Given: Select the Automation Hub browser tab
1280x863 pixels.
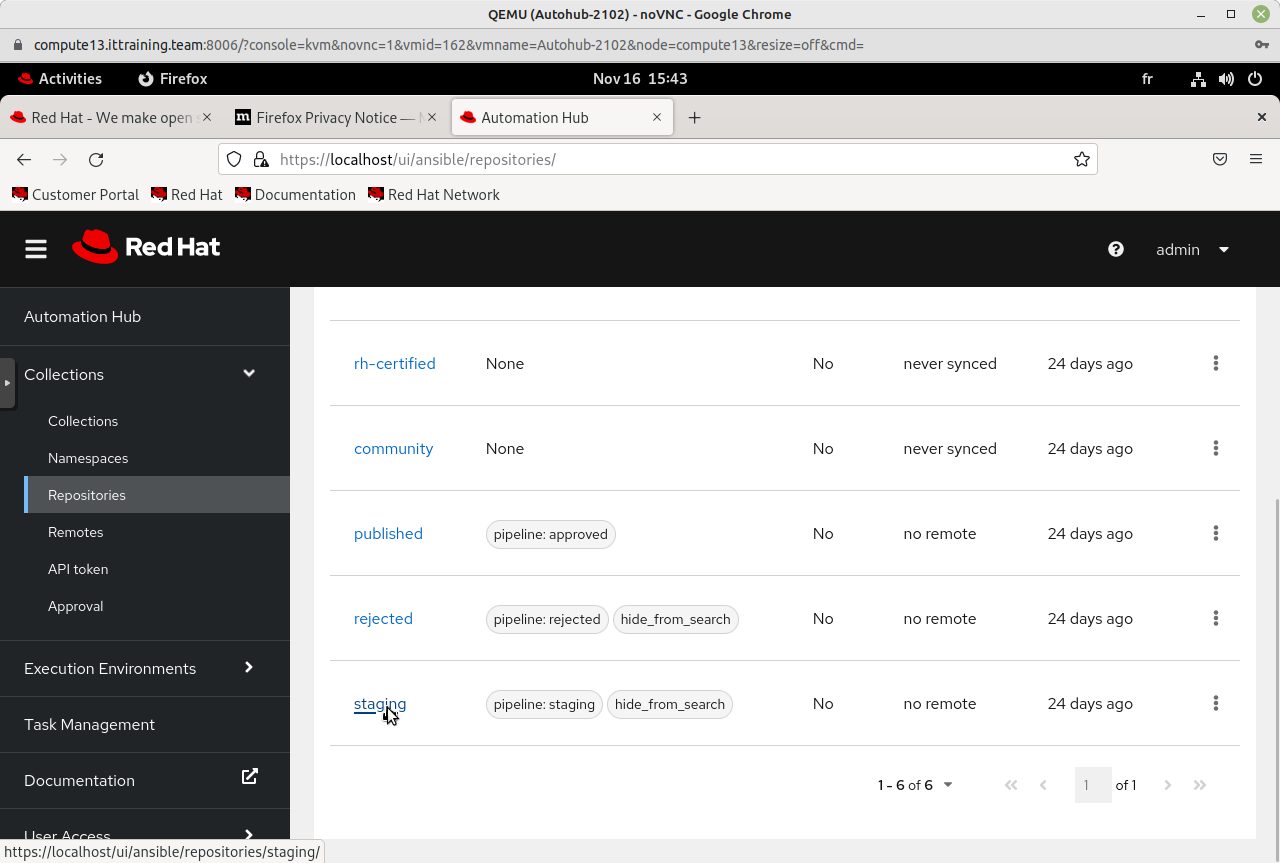Looking at the screenshot, I should coord(562,117).
